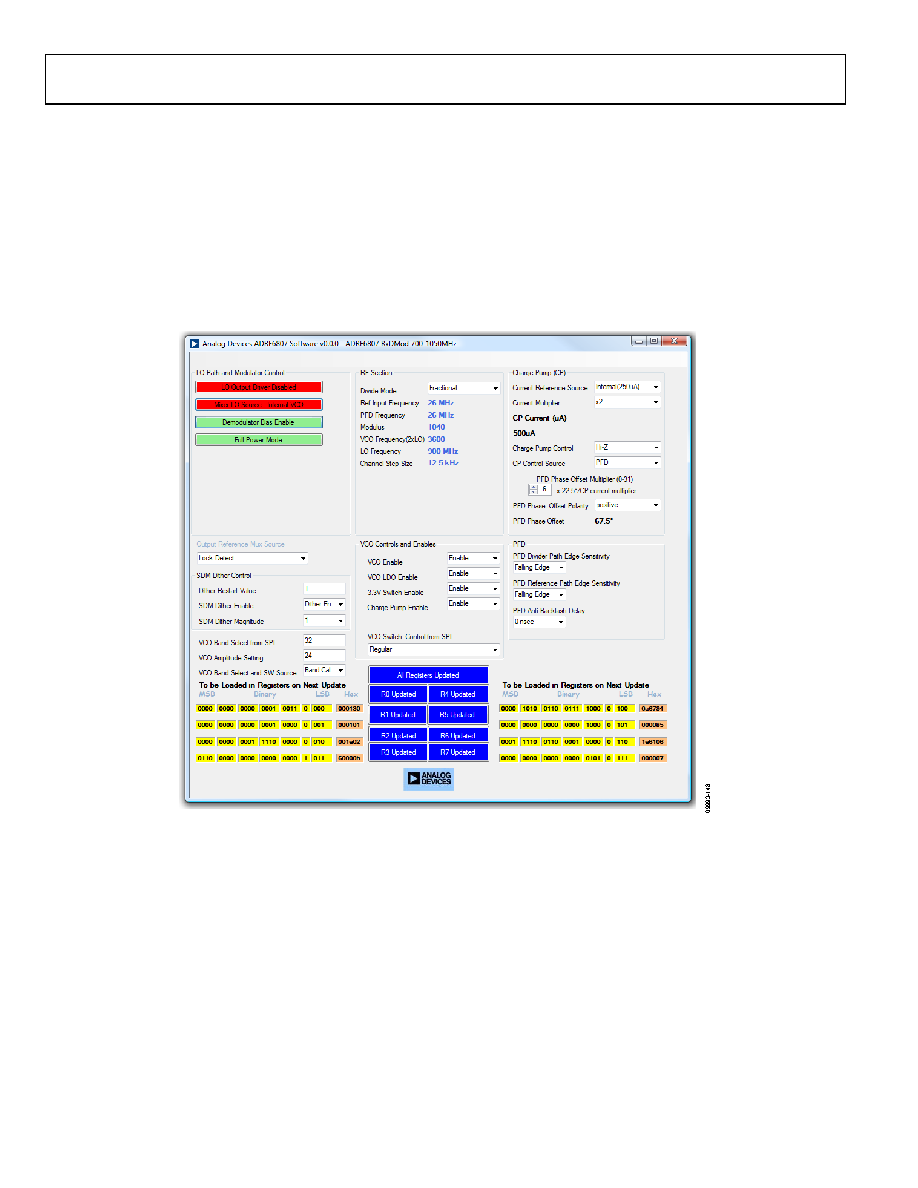Click the R4 Updated button
This screenshot has width=918, height=1188.
[x=458, y=694]
